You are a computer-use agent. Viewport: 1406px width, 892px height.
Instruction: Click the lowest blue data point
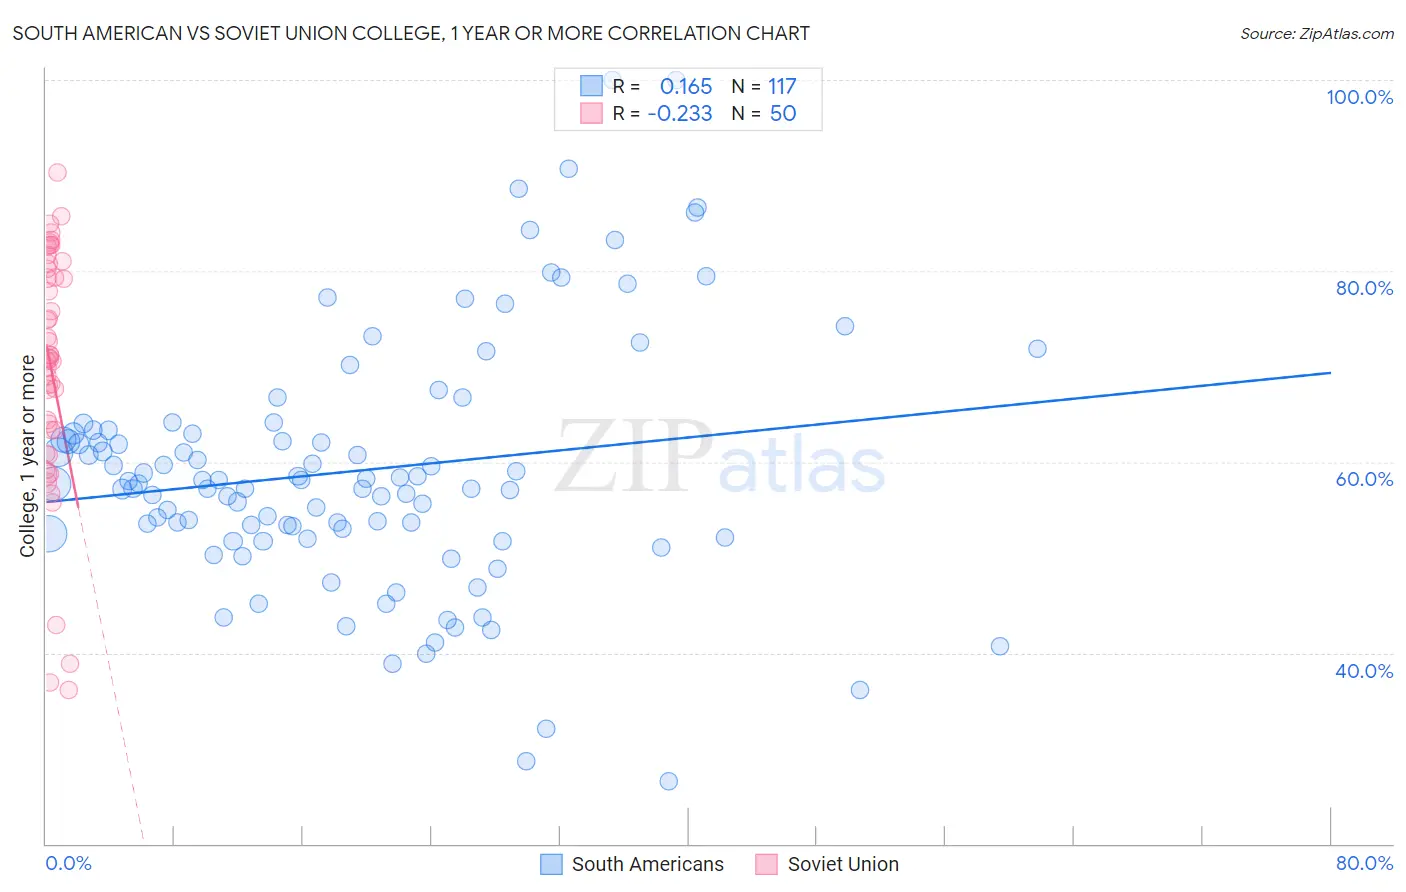tap(669, 781)
